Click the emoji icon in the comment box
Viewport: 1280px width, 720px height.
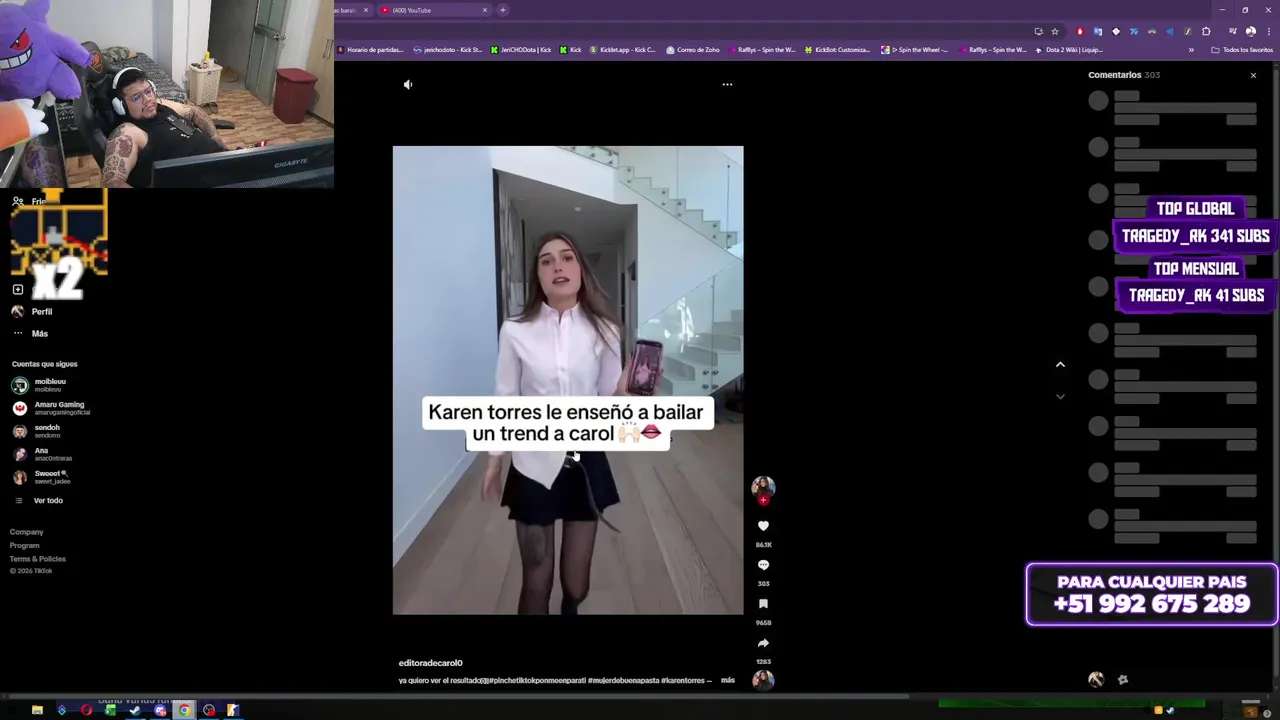pyautogui.click(x=1123, y=680)
